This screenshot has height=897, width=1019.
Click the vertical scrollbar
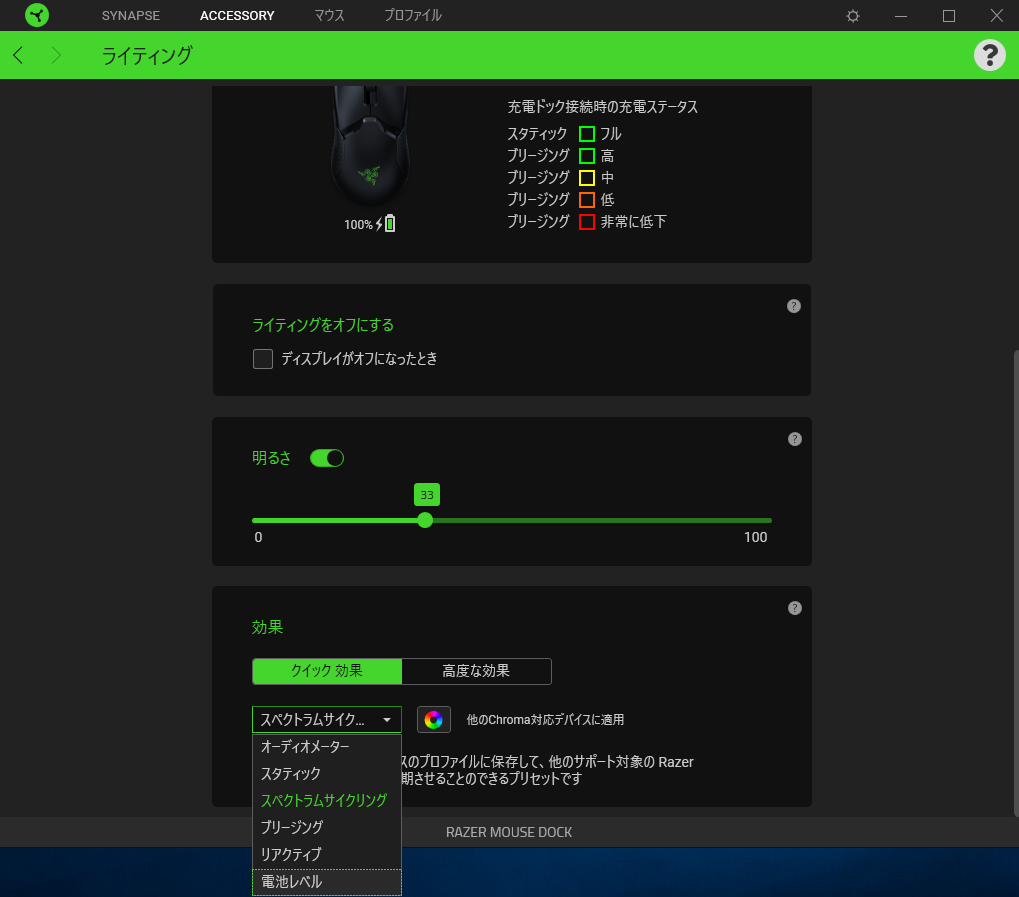(x=1016, y=583)
